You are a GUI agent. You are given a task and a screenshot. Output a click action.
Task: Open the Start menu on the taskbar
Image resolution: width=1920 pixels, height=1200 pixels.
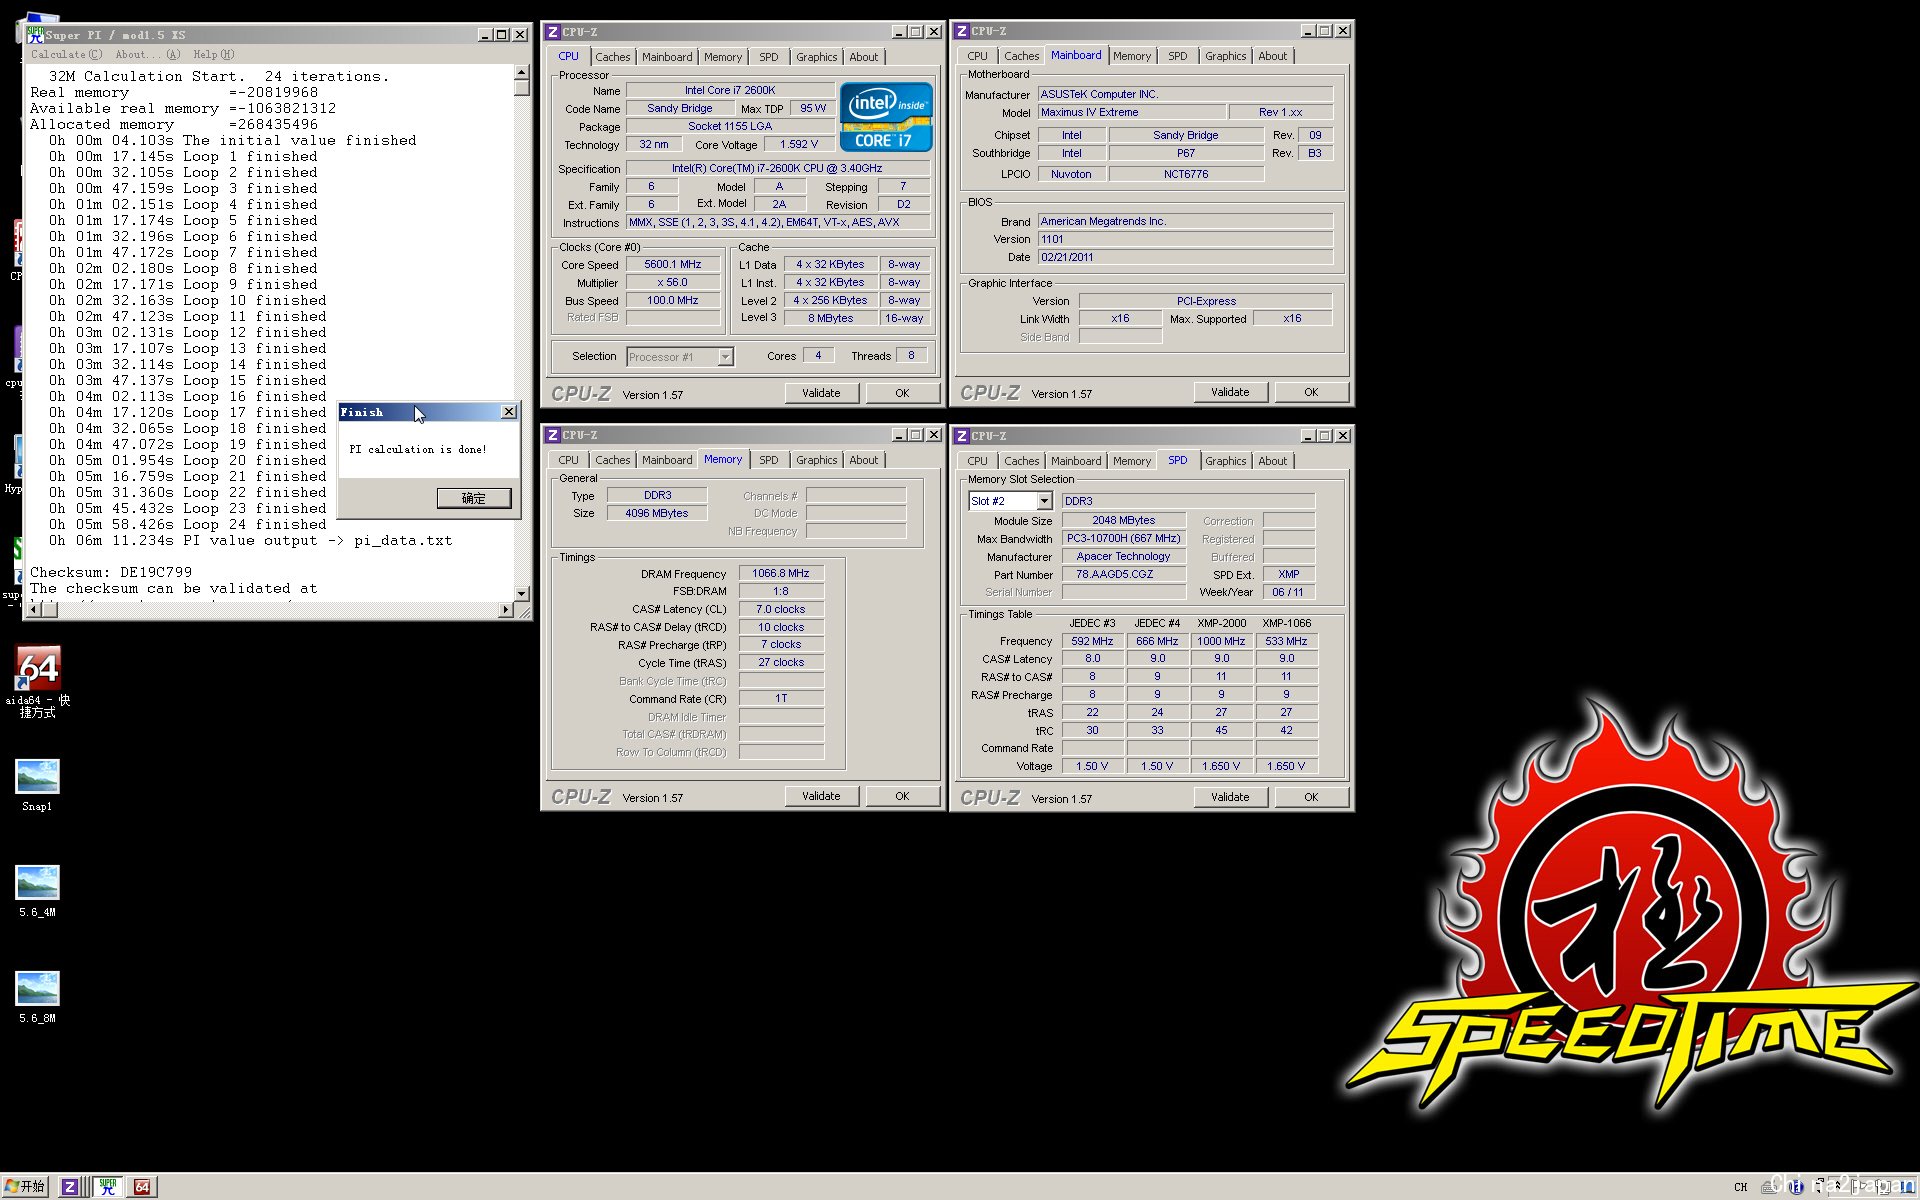[25, 1187]
